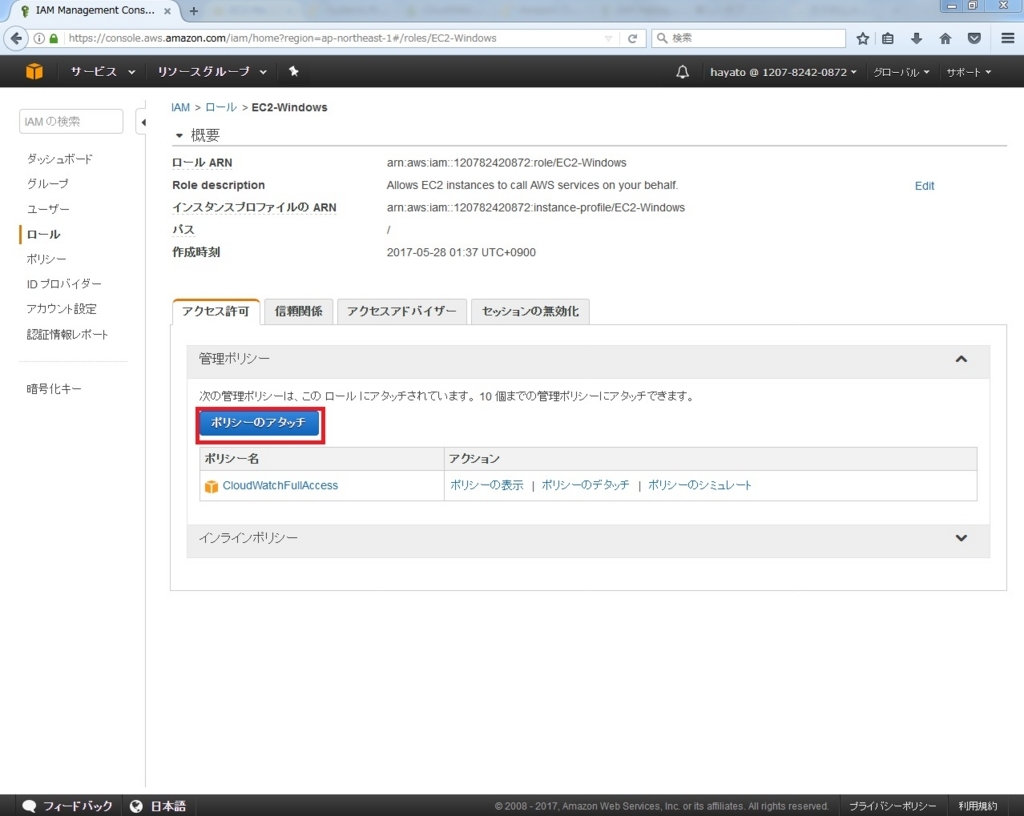This screenshot has height=816, width=1024.
Task: Switch to the アクセスアドバイザー tab
Action: pyautogui.click(x=402, y=311)
